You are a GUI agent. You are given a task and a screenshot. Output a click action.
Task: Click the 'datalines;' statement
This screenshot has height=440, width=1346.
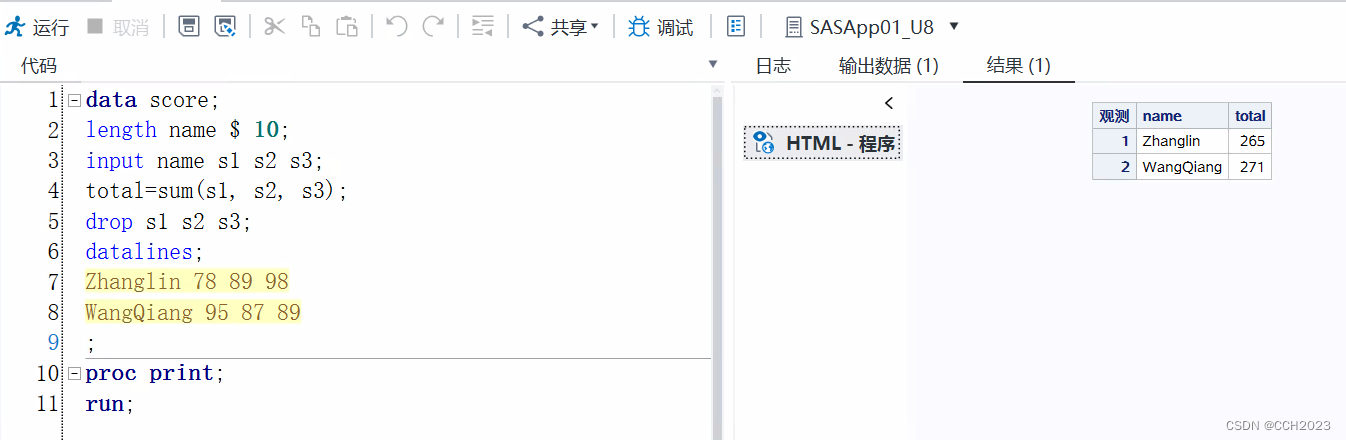[x=144, y=252]
